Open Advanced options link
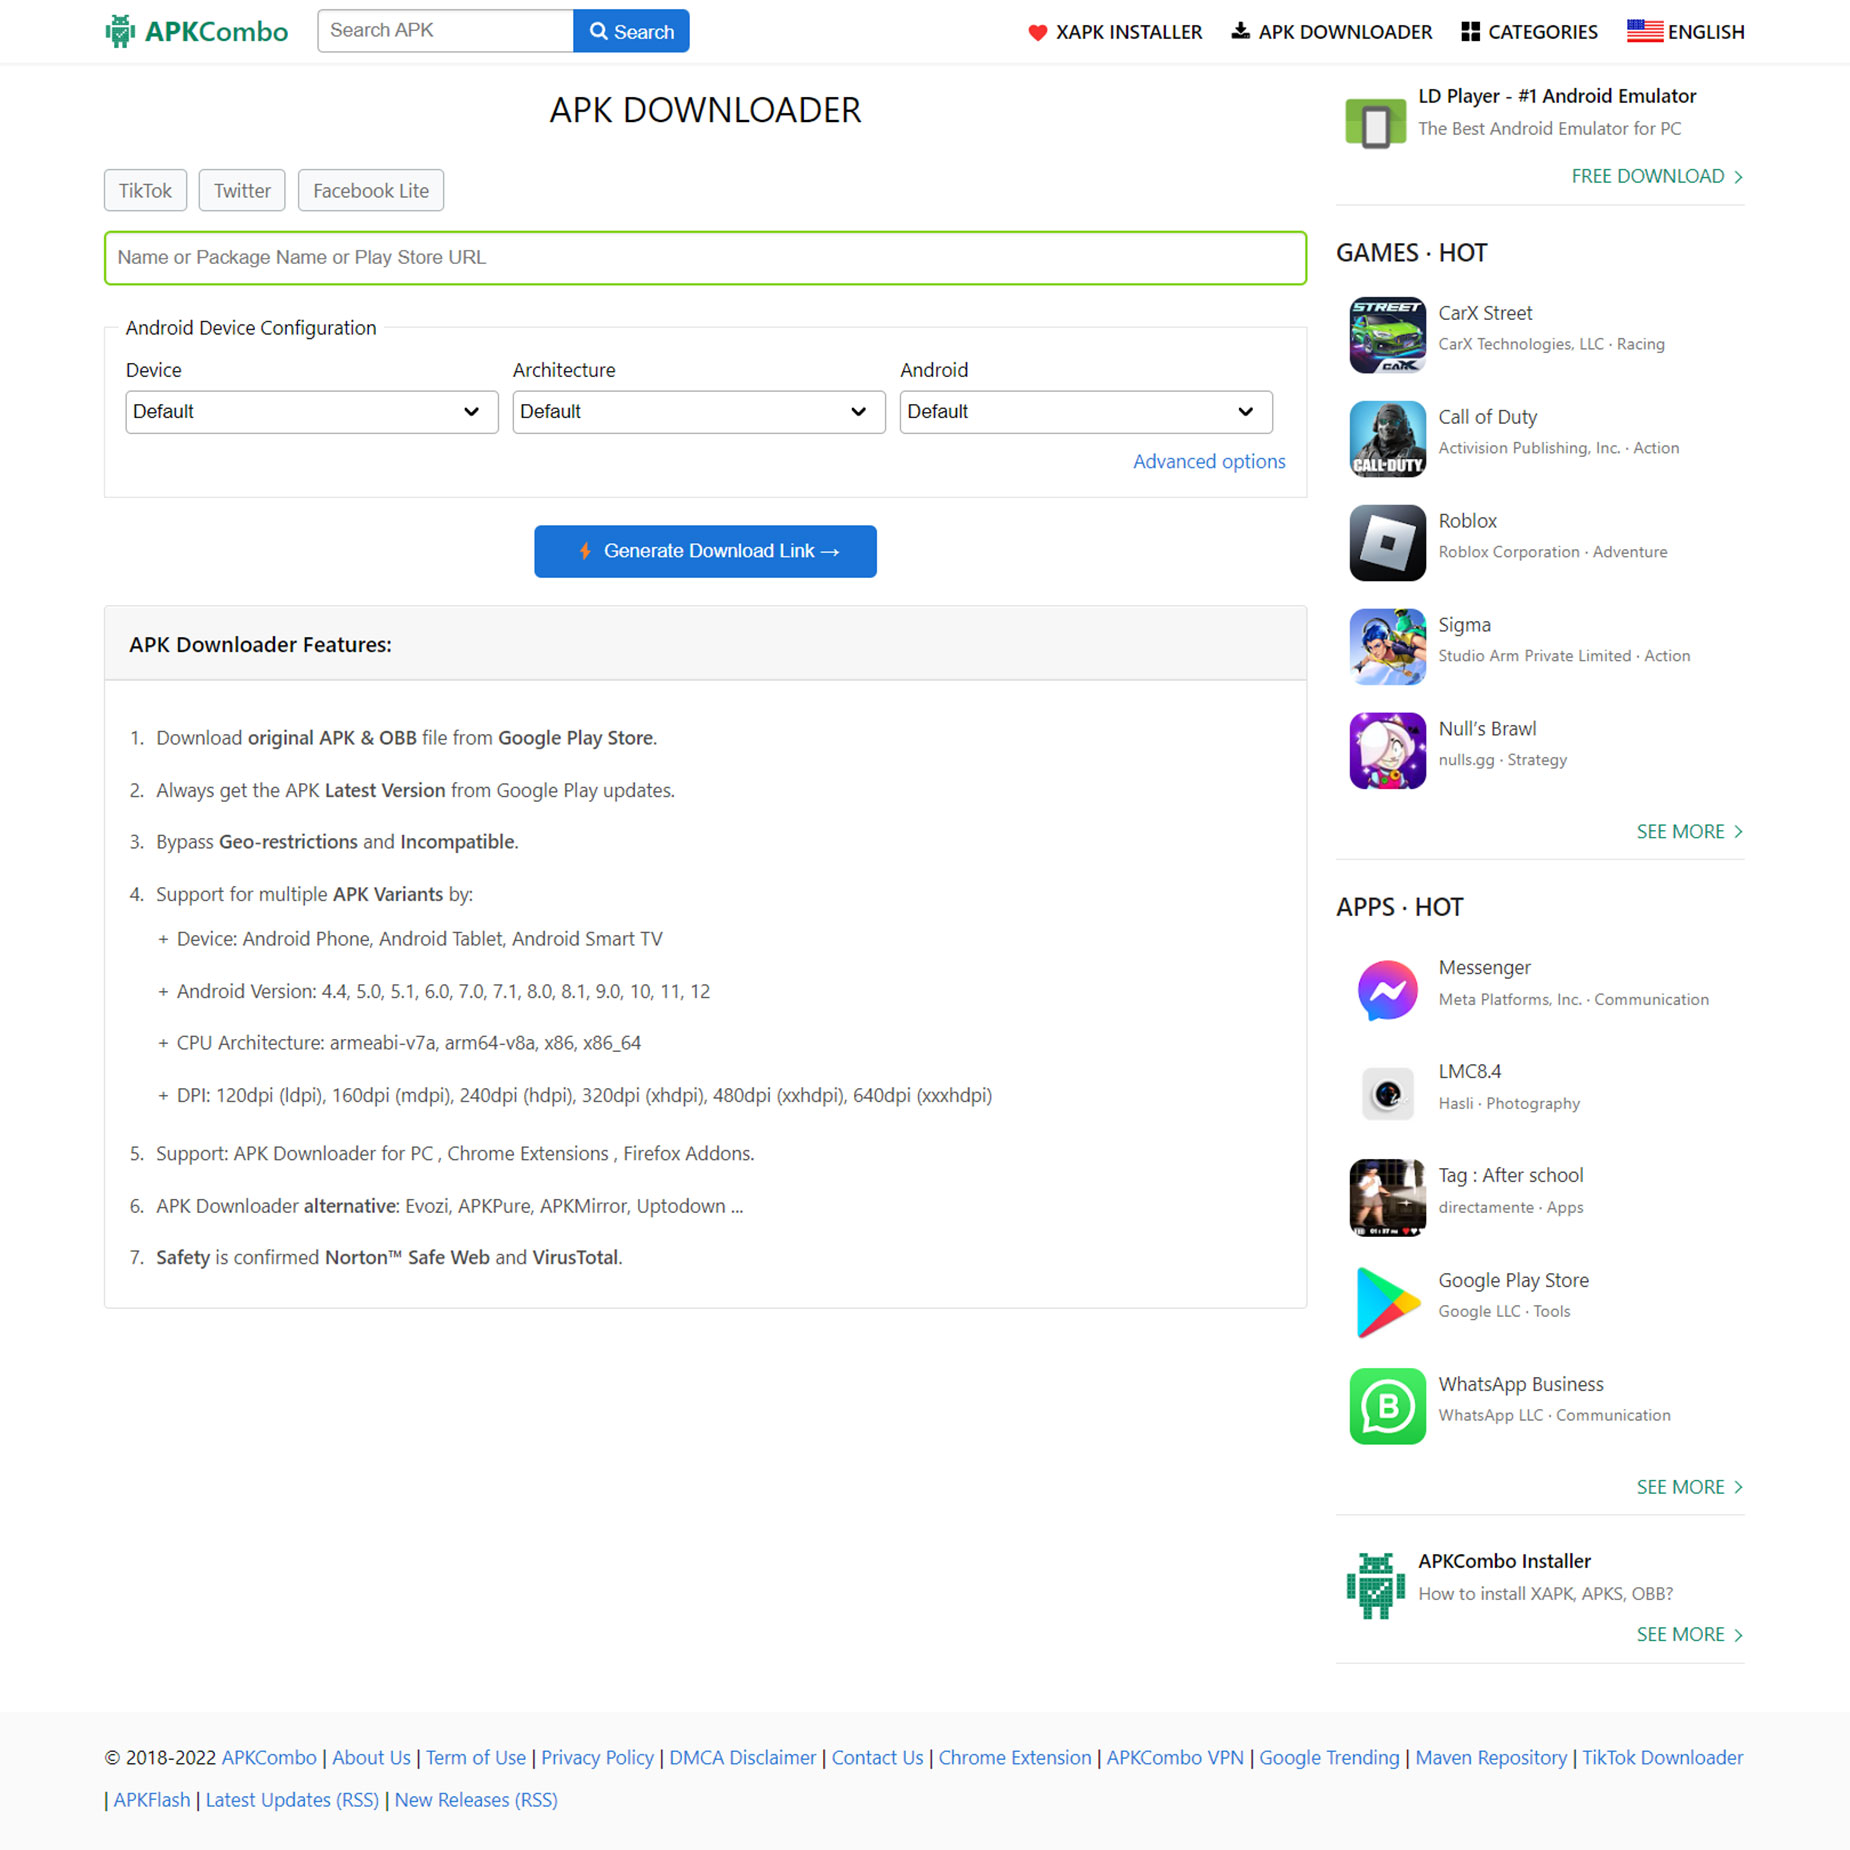1850x1850 pixels. click(1209, 461)
